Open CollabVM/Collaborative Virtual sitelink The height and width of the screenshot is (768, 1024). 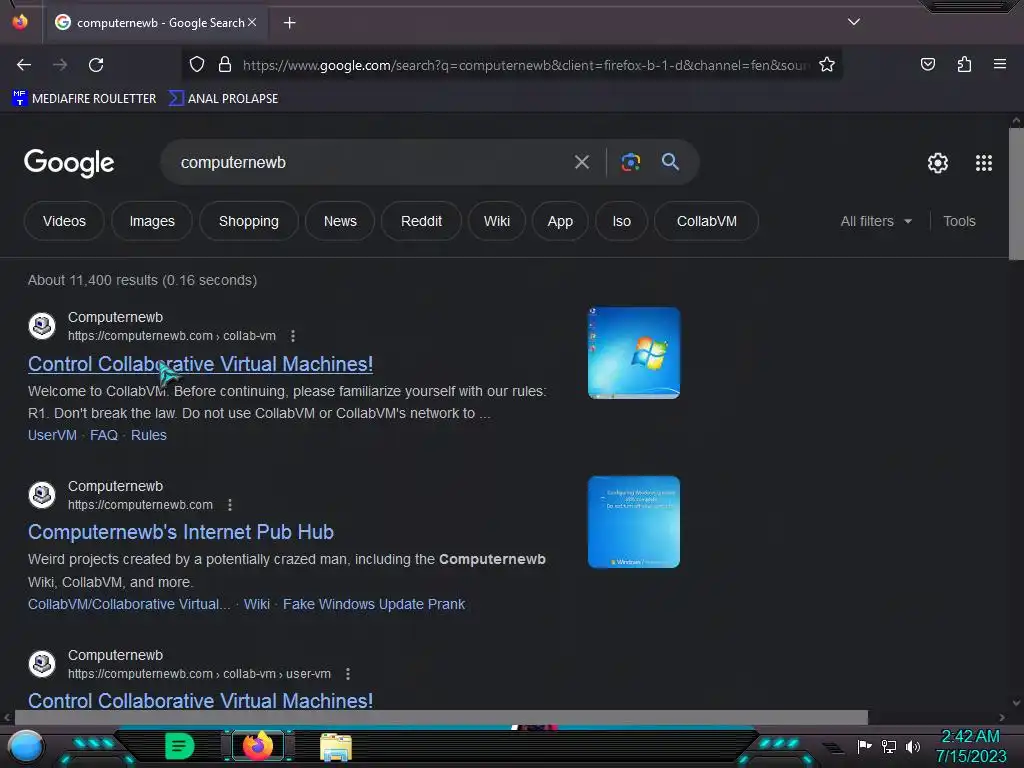pos(129,604)
